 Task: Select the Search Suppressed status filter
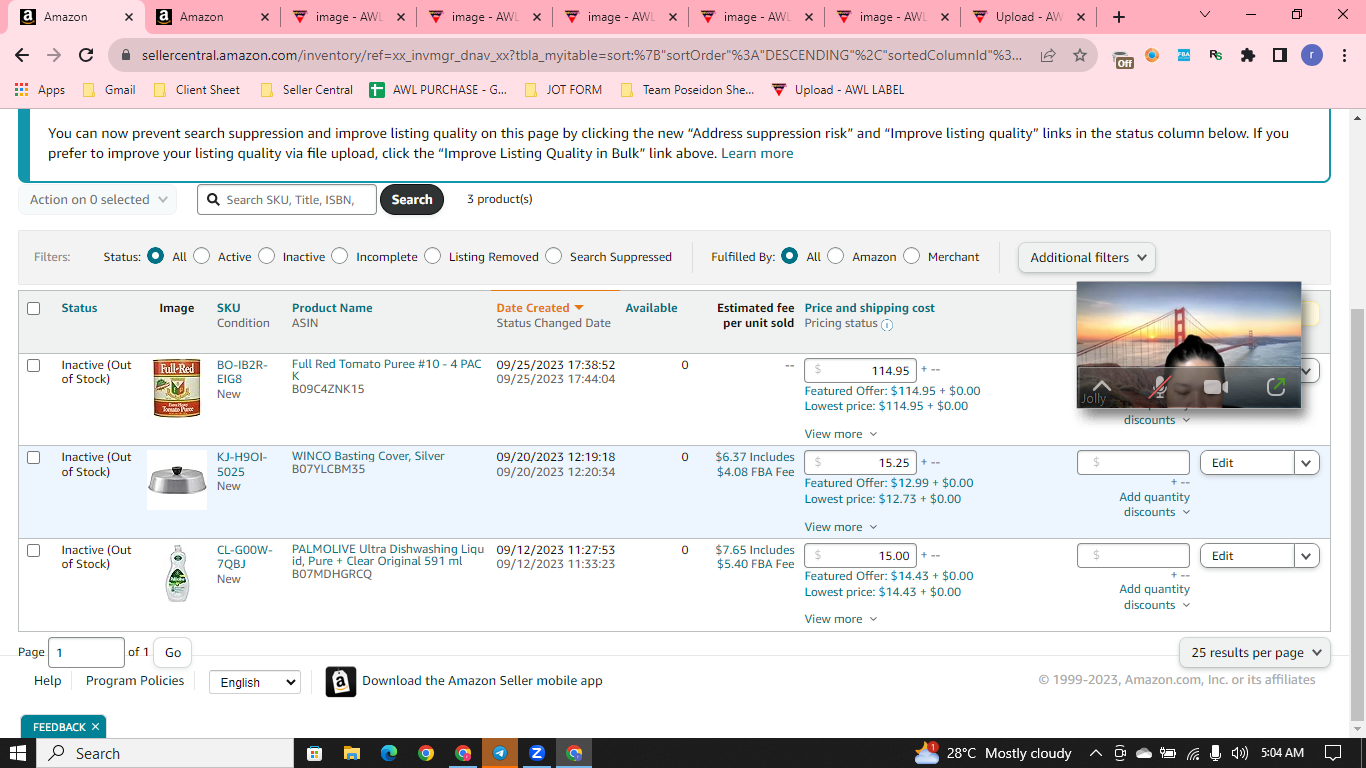click(x=554, y=256)
